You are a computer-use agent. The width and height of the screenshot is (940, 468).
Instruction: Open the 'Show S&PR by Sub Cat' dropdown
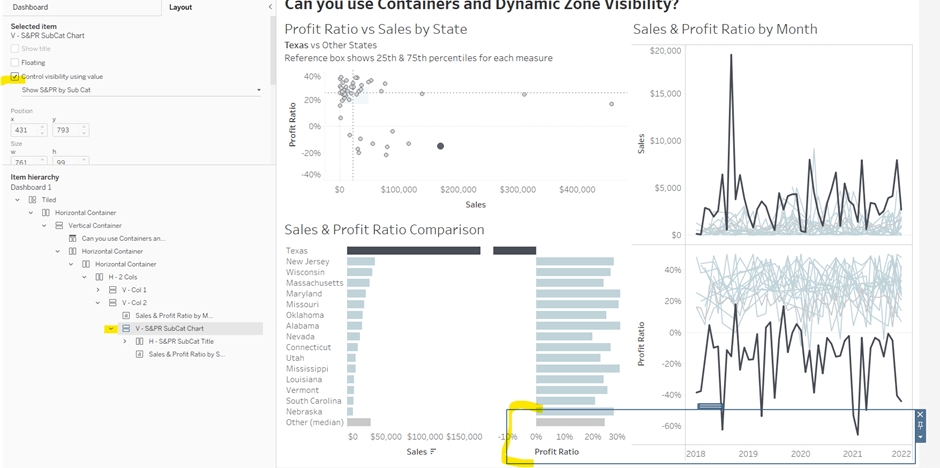point(259,90)
